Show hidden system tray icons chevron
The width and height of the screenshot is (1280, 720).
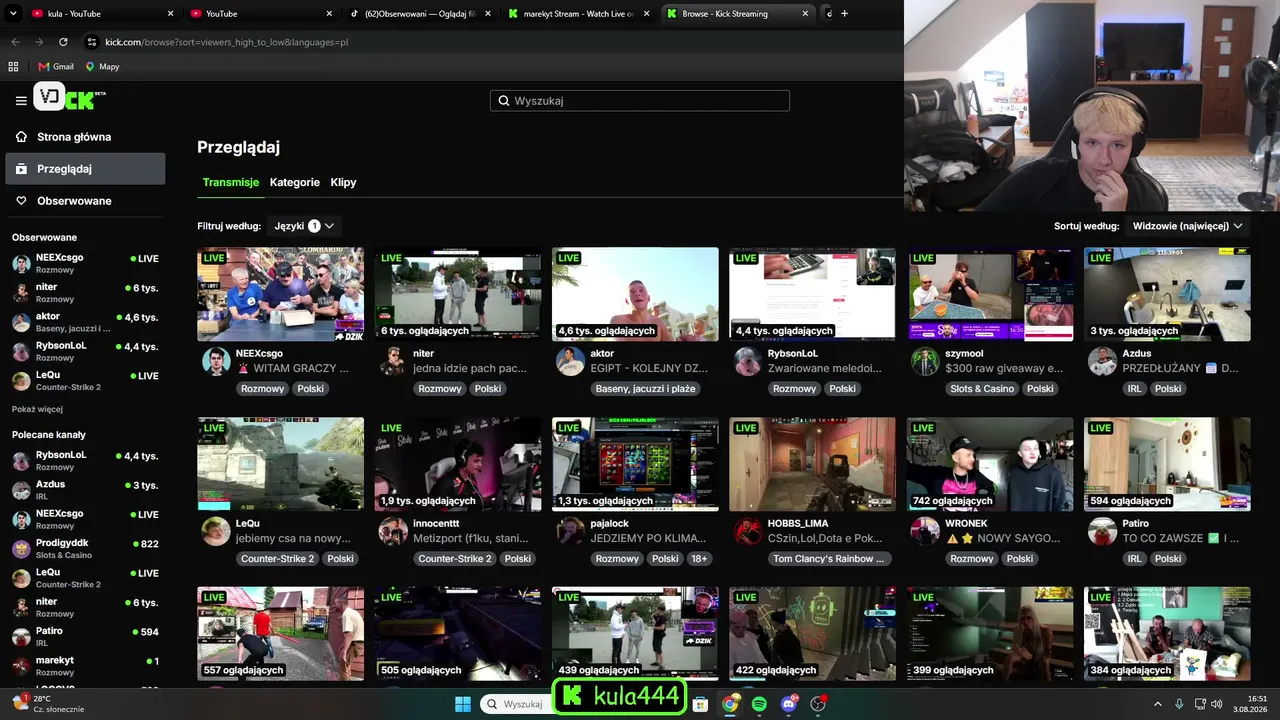pyautogui.click(x=1158, y=704)
